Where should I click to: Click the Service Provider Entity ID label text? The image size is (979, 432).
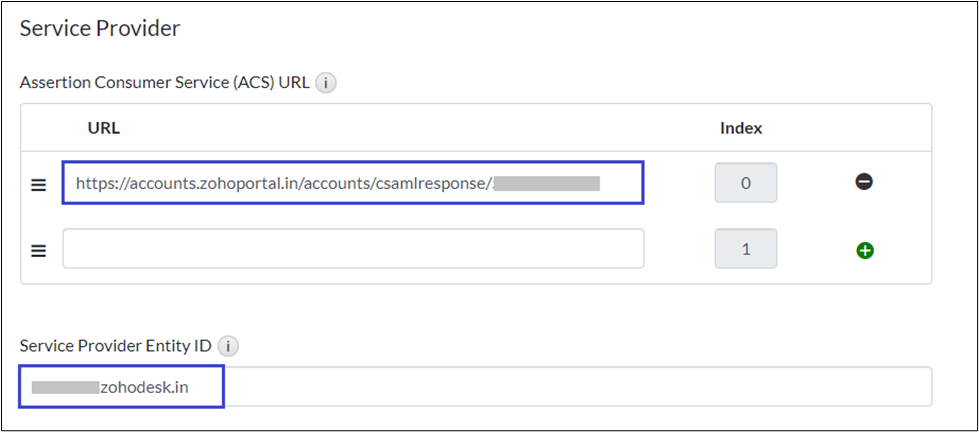pos(117,346)
